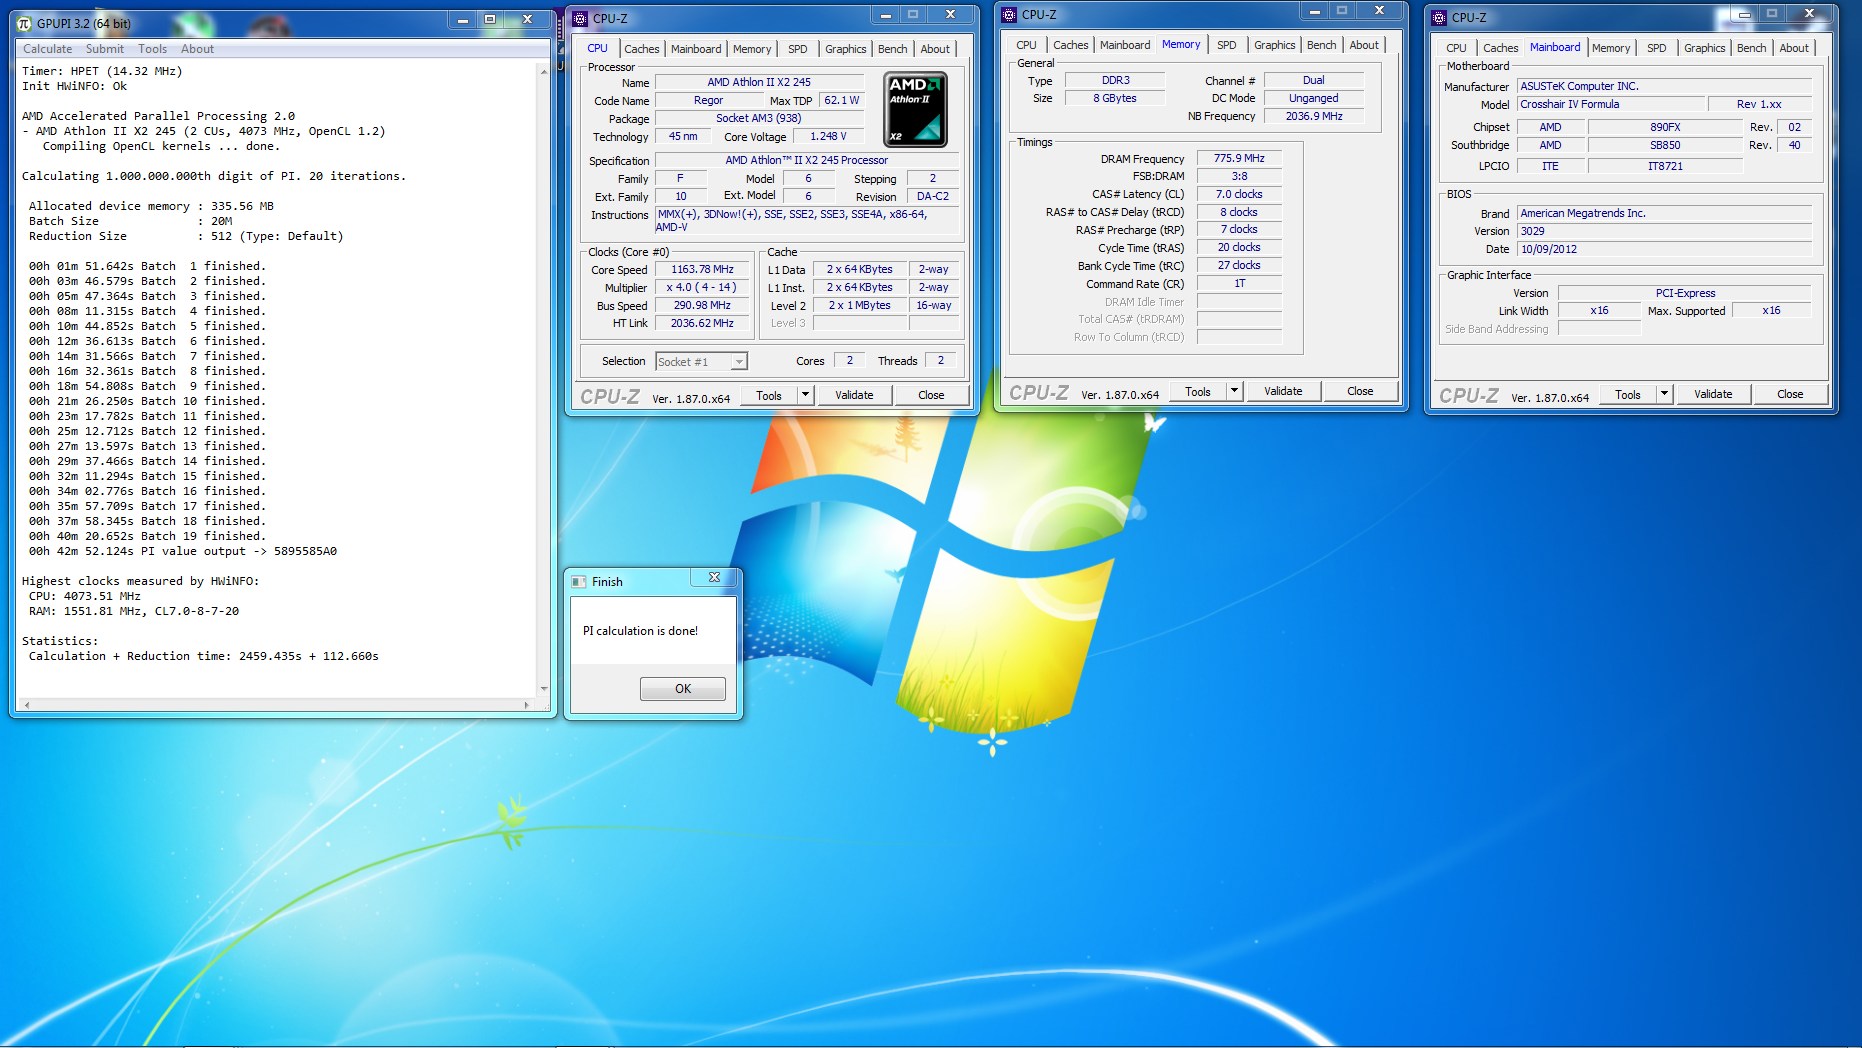Expand the Socket #1 selection dropdown
Screen dimensions: 1862x1048
pos(739,362)
